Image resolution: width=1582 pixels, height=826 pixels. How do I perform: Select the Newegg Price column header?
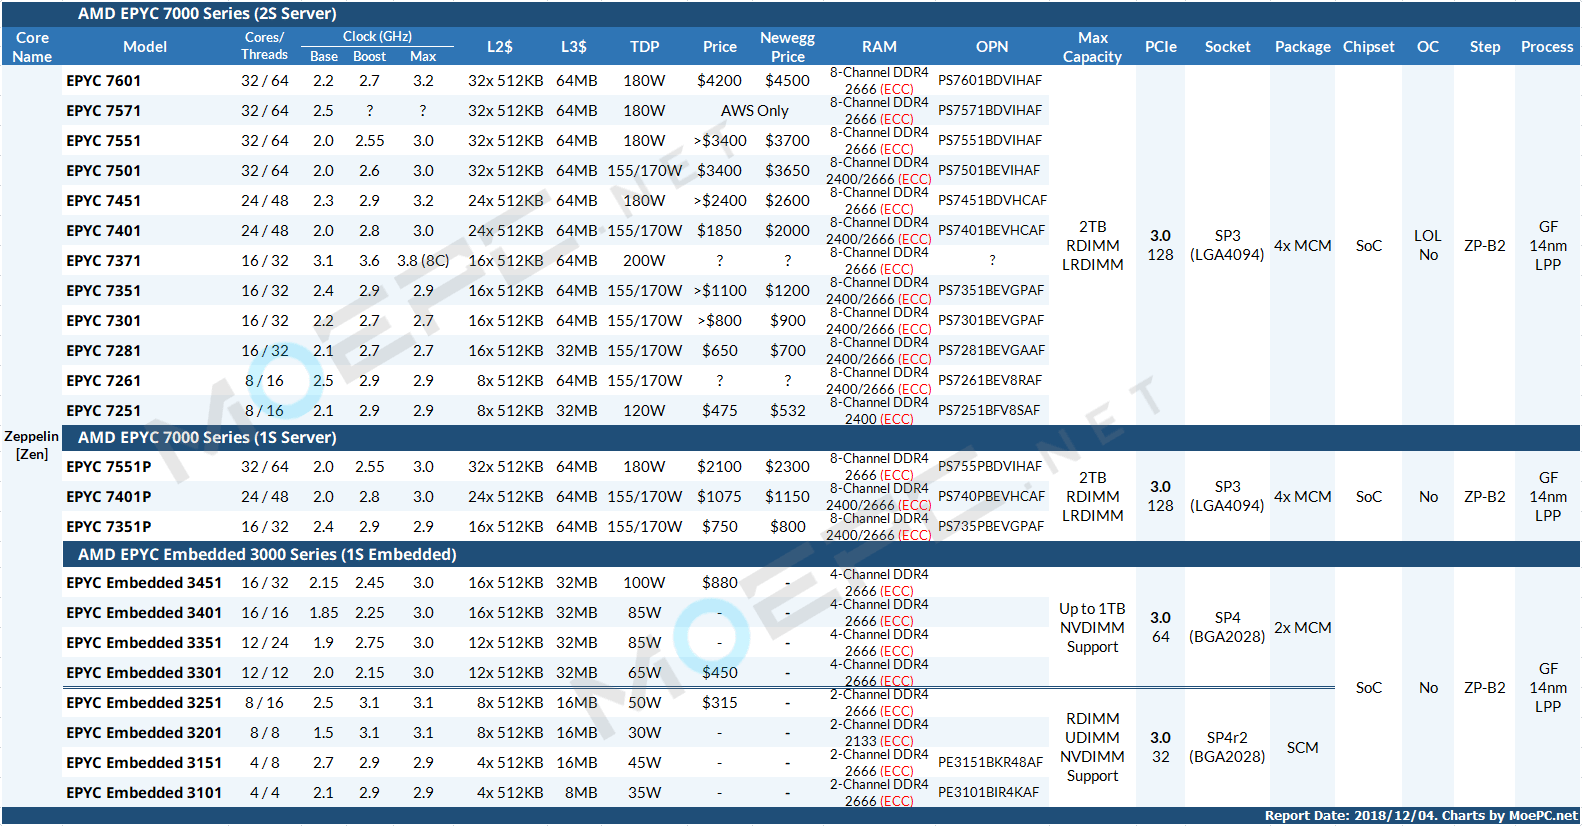(x=788, y=47)
